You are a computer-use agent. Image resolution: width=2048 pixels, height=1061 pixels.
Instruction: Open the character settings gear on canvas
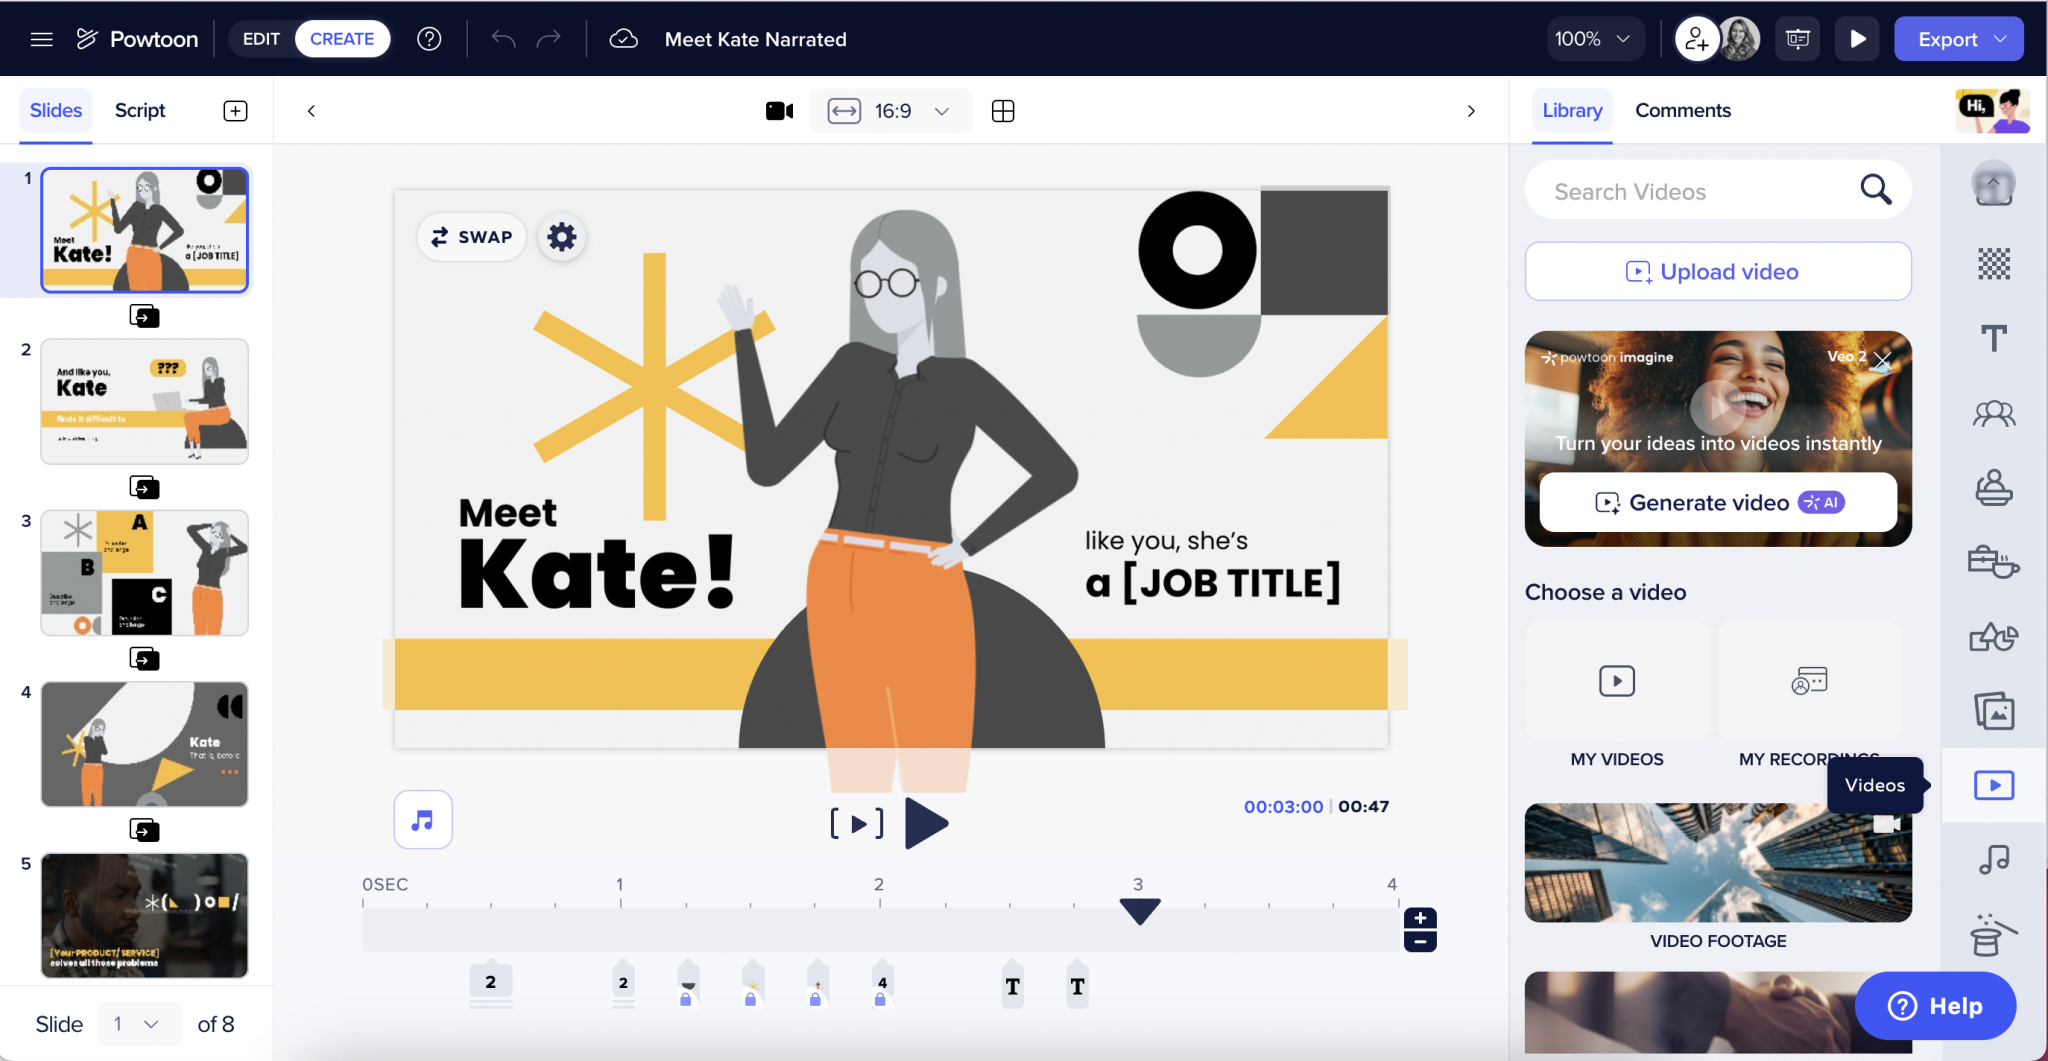pyautogui.click(x=562, y=237)
